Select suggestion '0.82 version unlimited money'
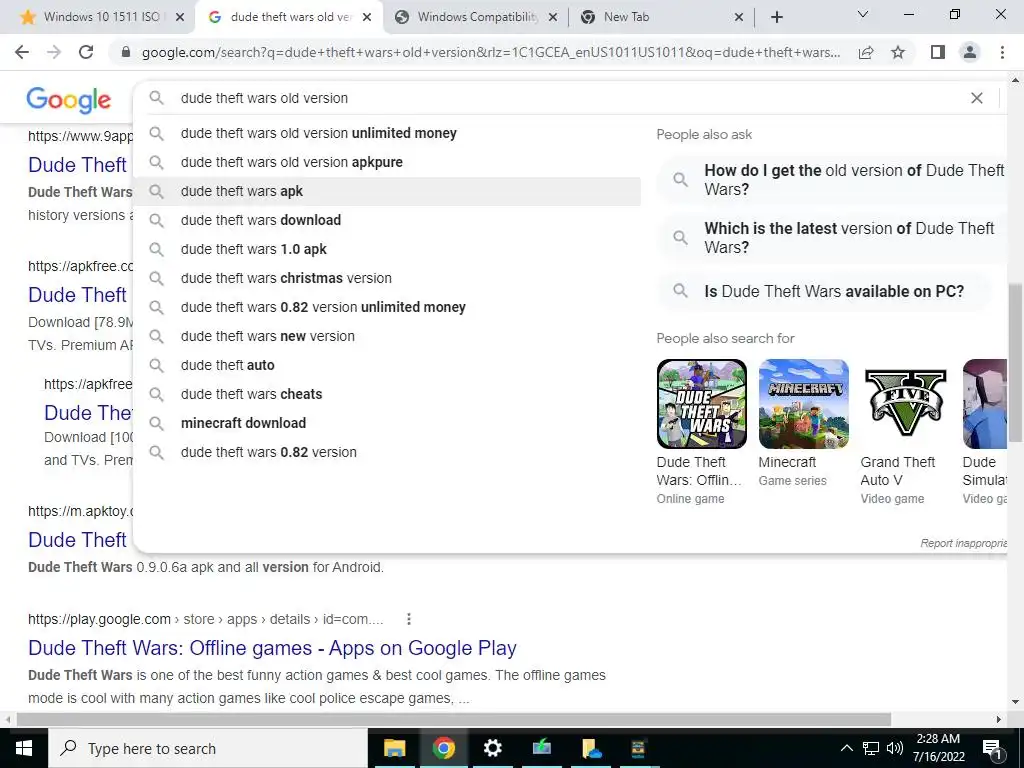 pos(387,307)
